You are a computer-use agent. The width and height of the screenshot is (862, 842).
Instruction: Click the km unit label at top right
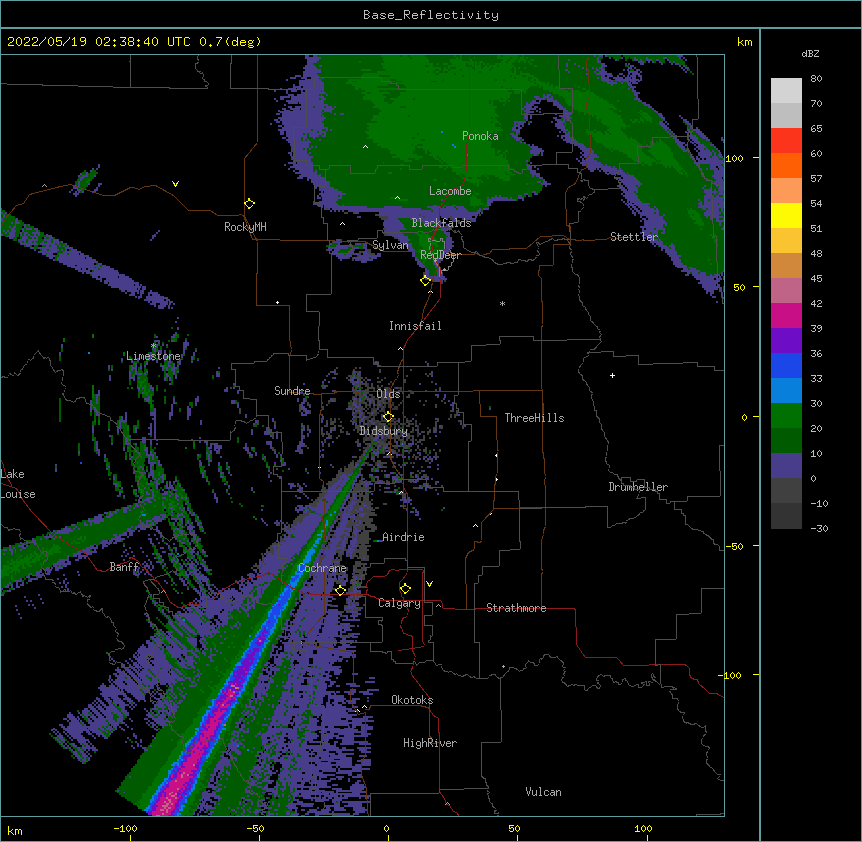744,42
